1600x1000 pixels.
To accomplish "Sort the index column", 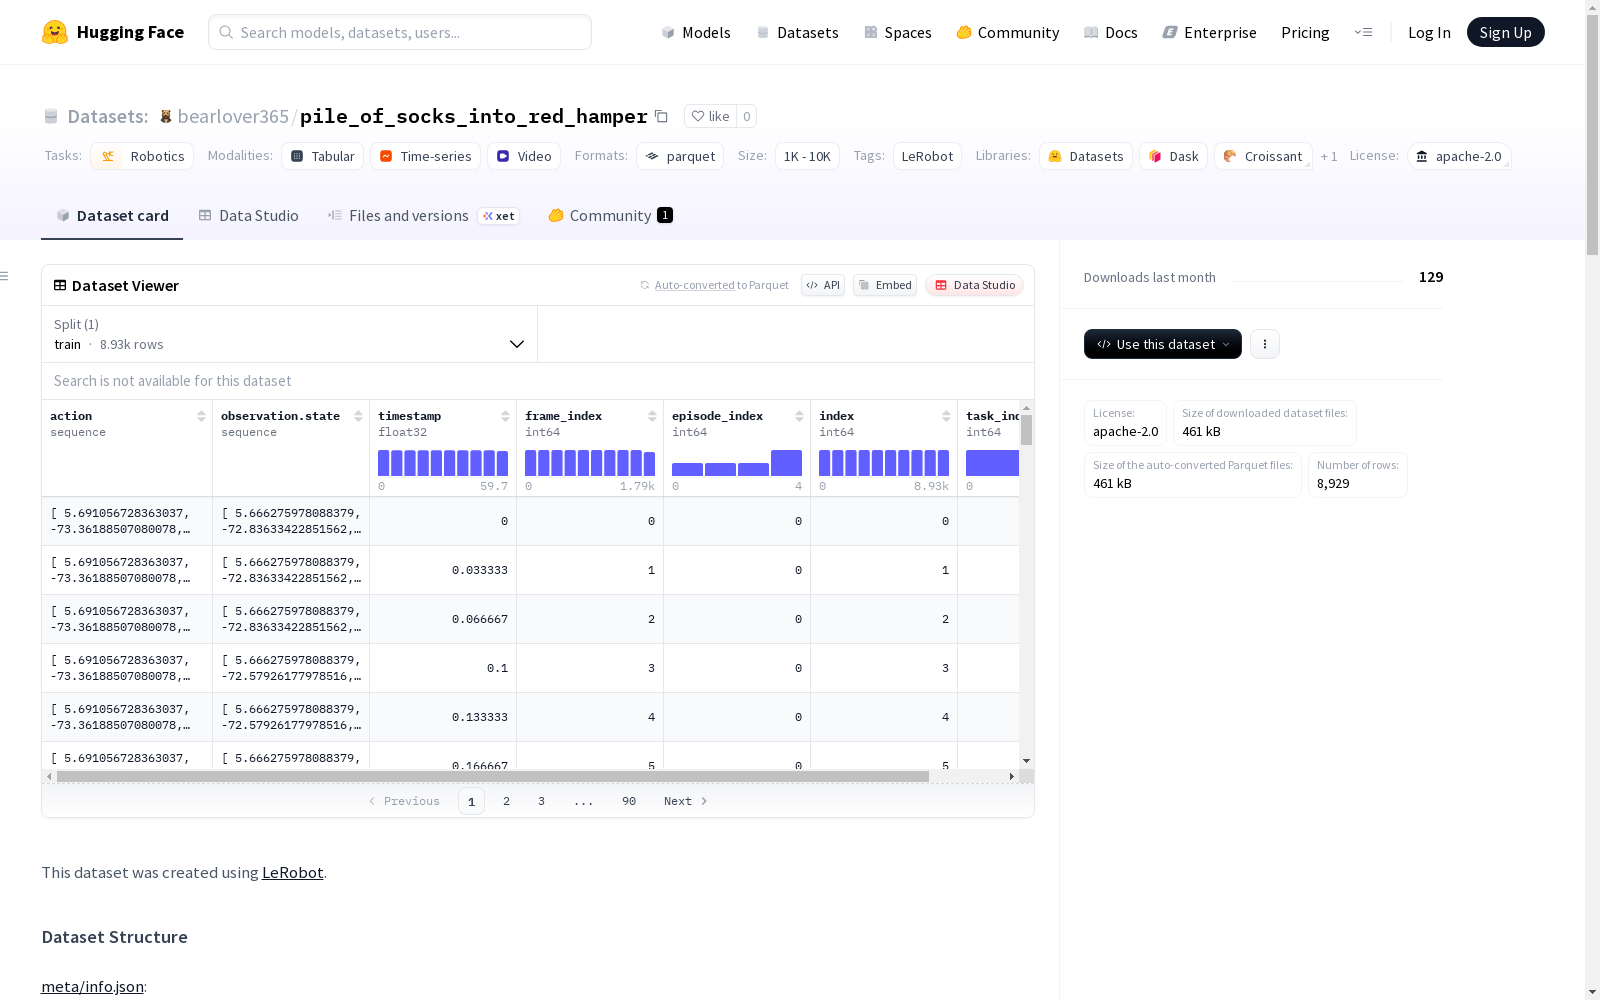I will (946, 416).
